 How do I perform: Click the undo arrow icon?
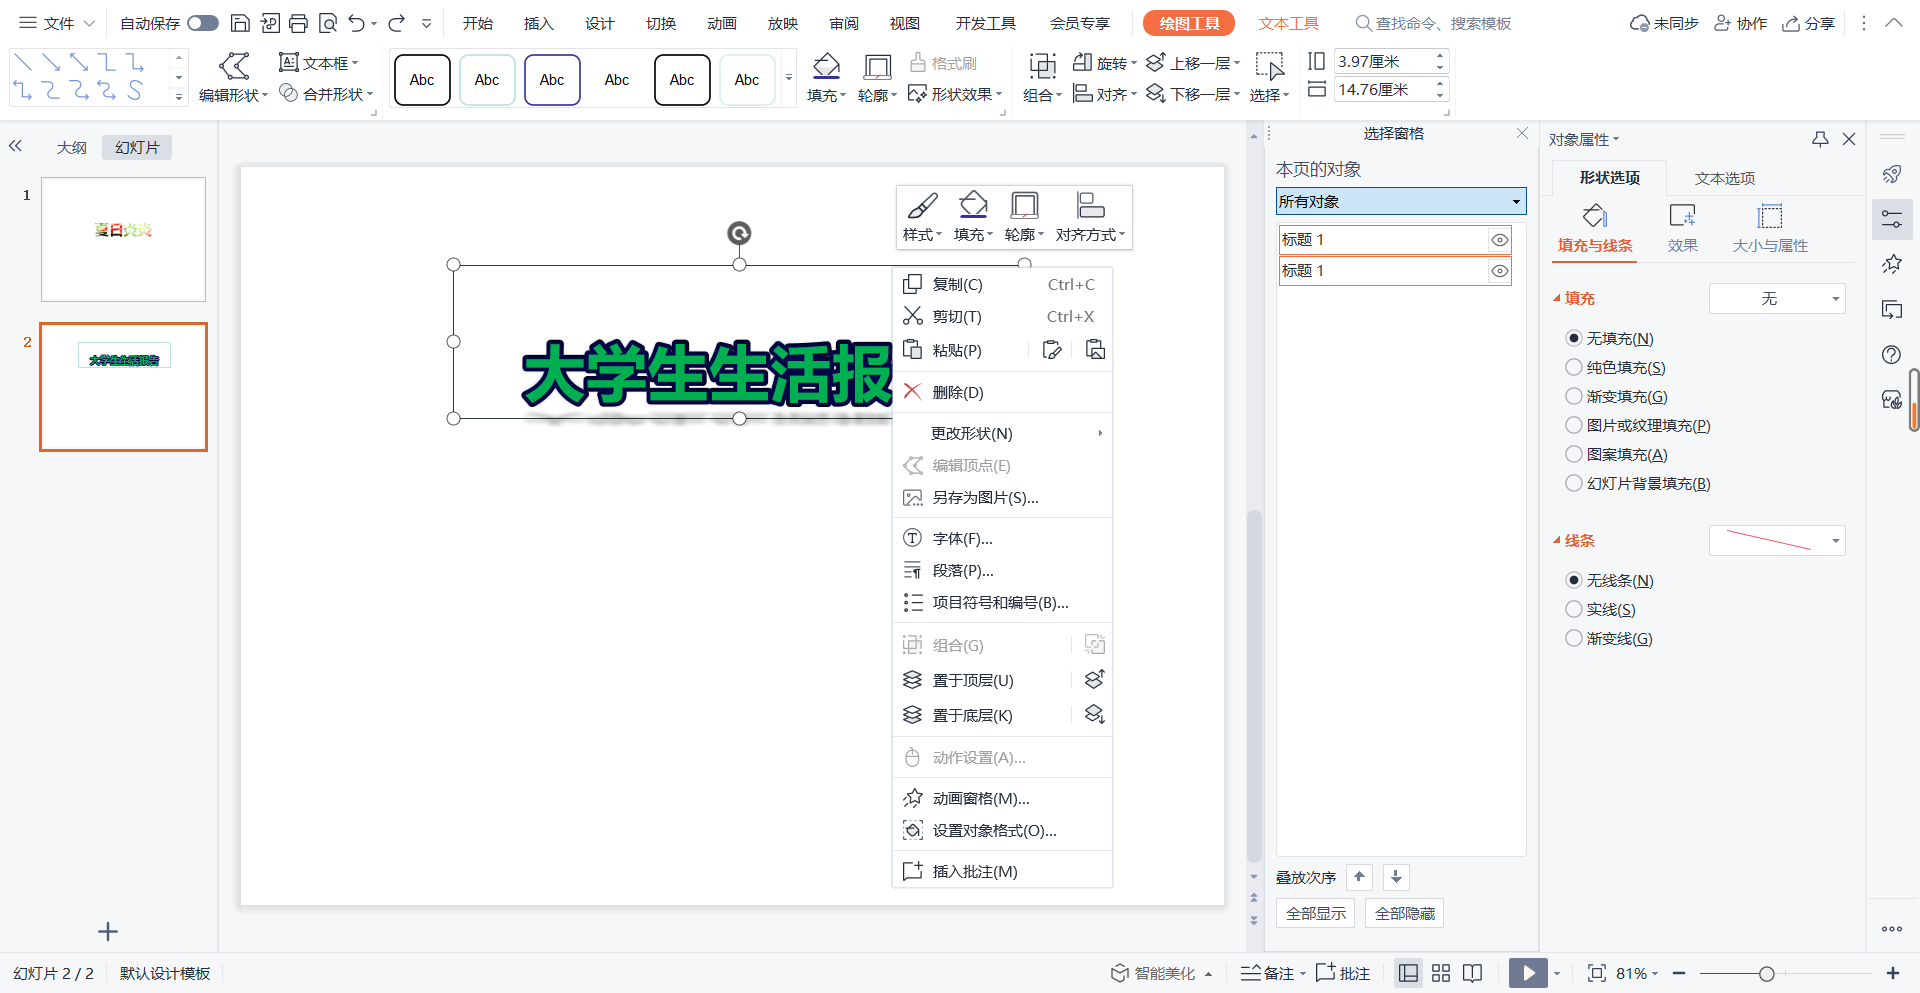pos(356,23)
